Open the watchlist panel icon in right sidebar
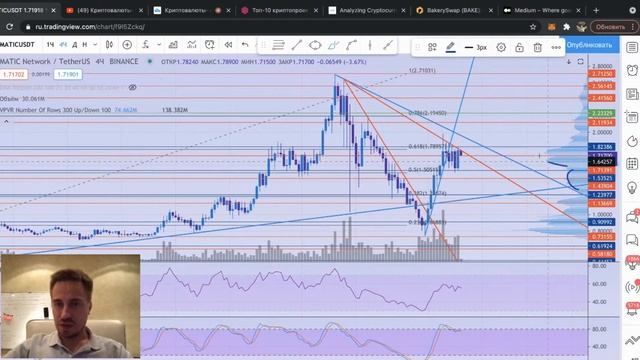Screen dimensions: 640x360 point(632,47)
